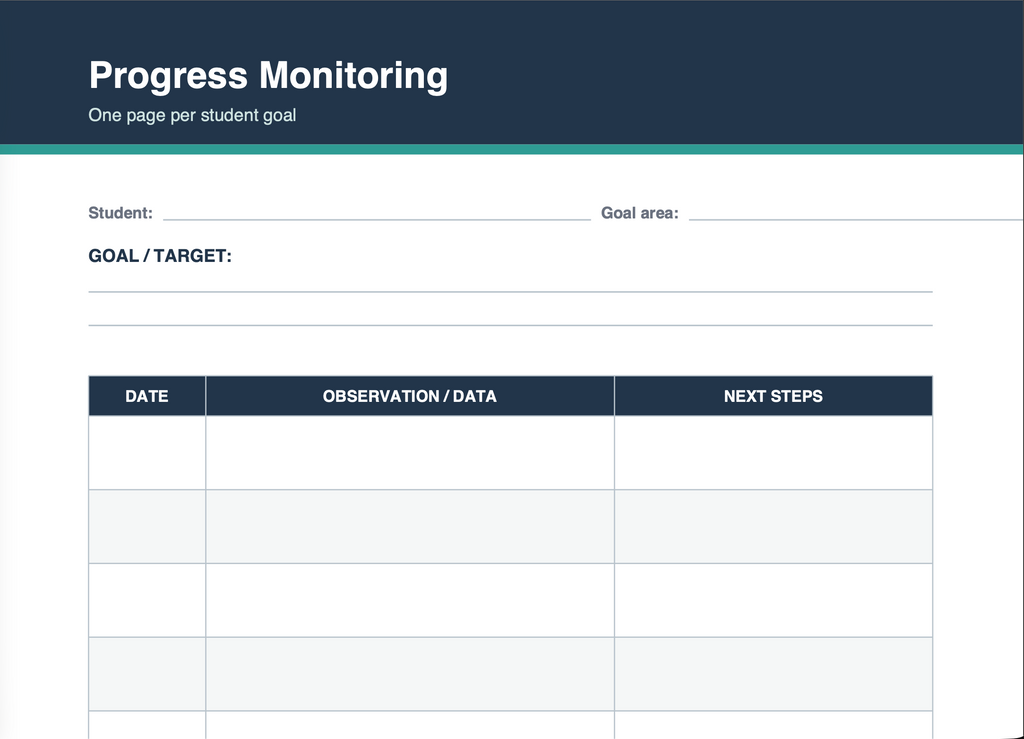This screenshot has width=1024, height=739.
Task: Click the 'One page per student goal' subtitle
Action: coord(192,116)
